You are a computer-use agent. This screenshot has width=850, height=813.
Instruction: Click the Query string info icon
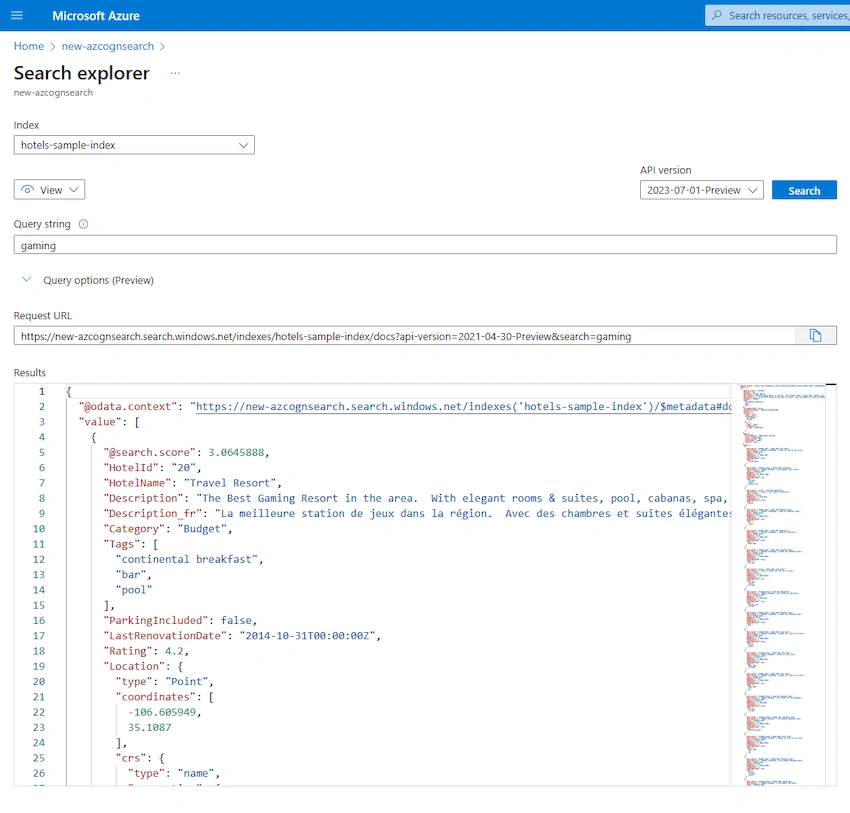[x=83, y=224]
